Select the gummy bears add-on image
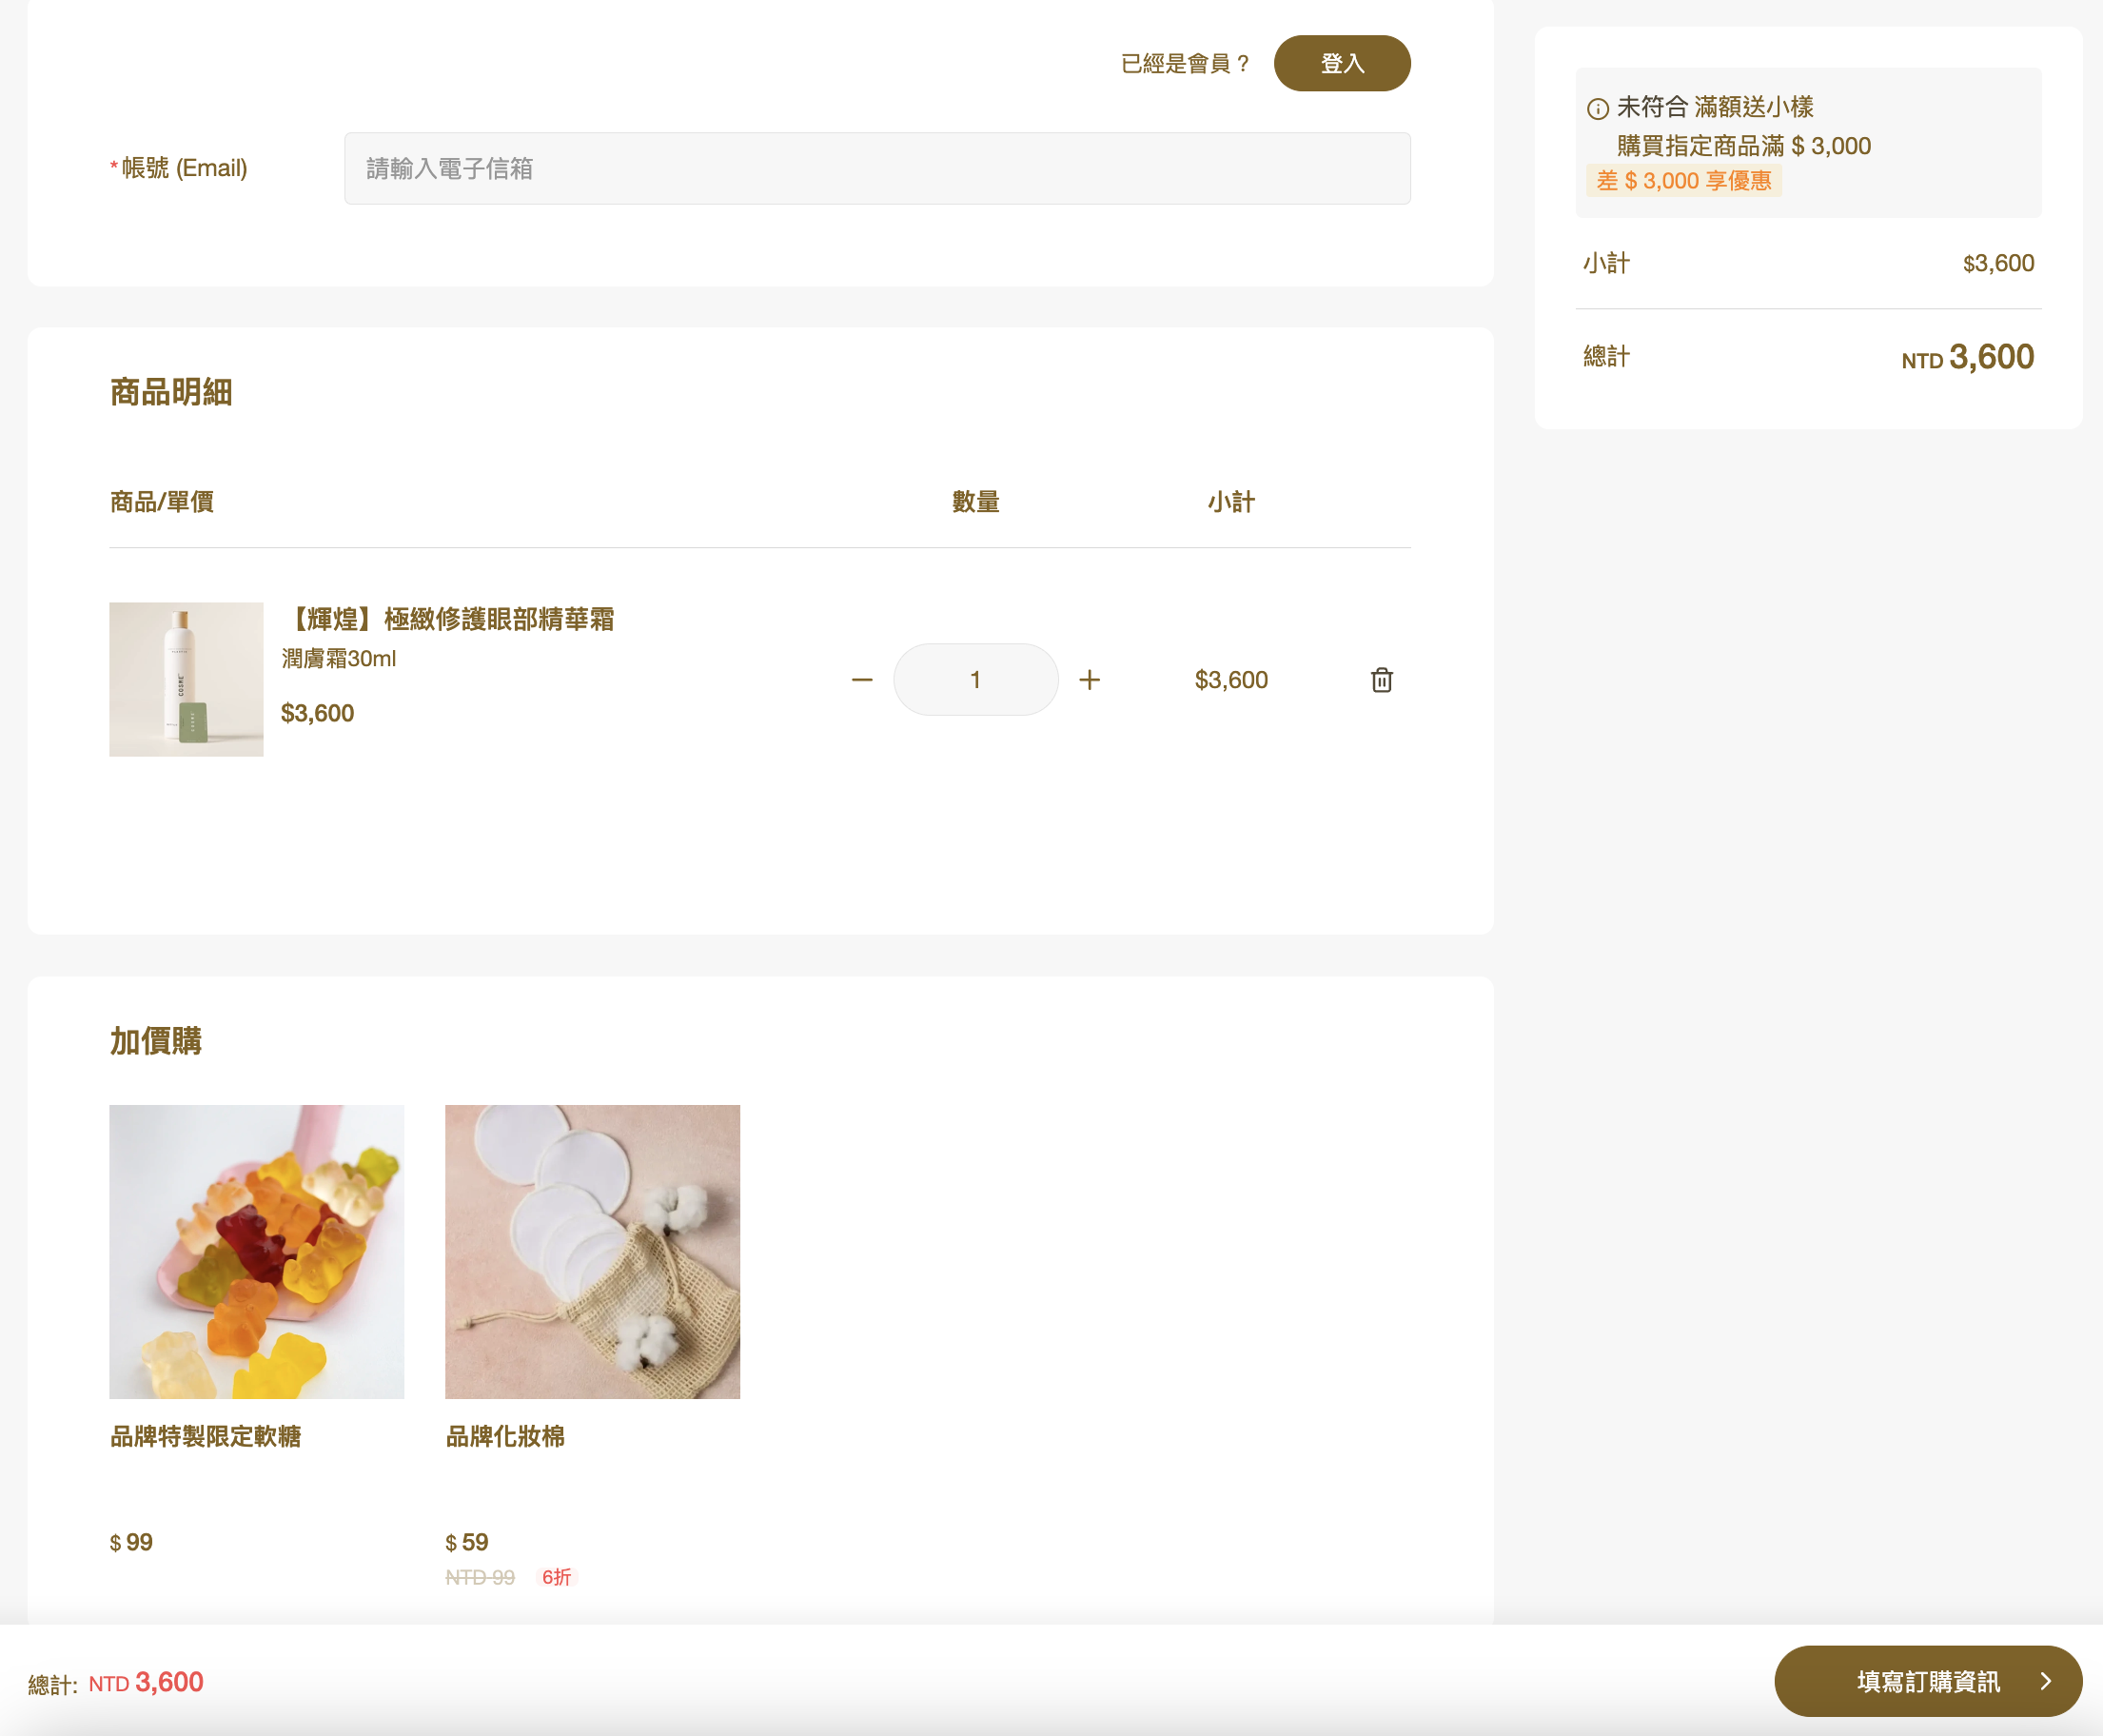The image size is (2103, 1736). click(x=257, y=1251)
